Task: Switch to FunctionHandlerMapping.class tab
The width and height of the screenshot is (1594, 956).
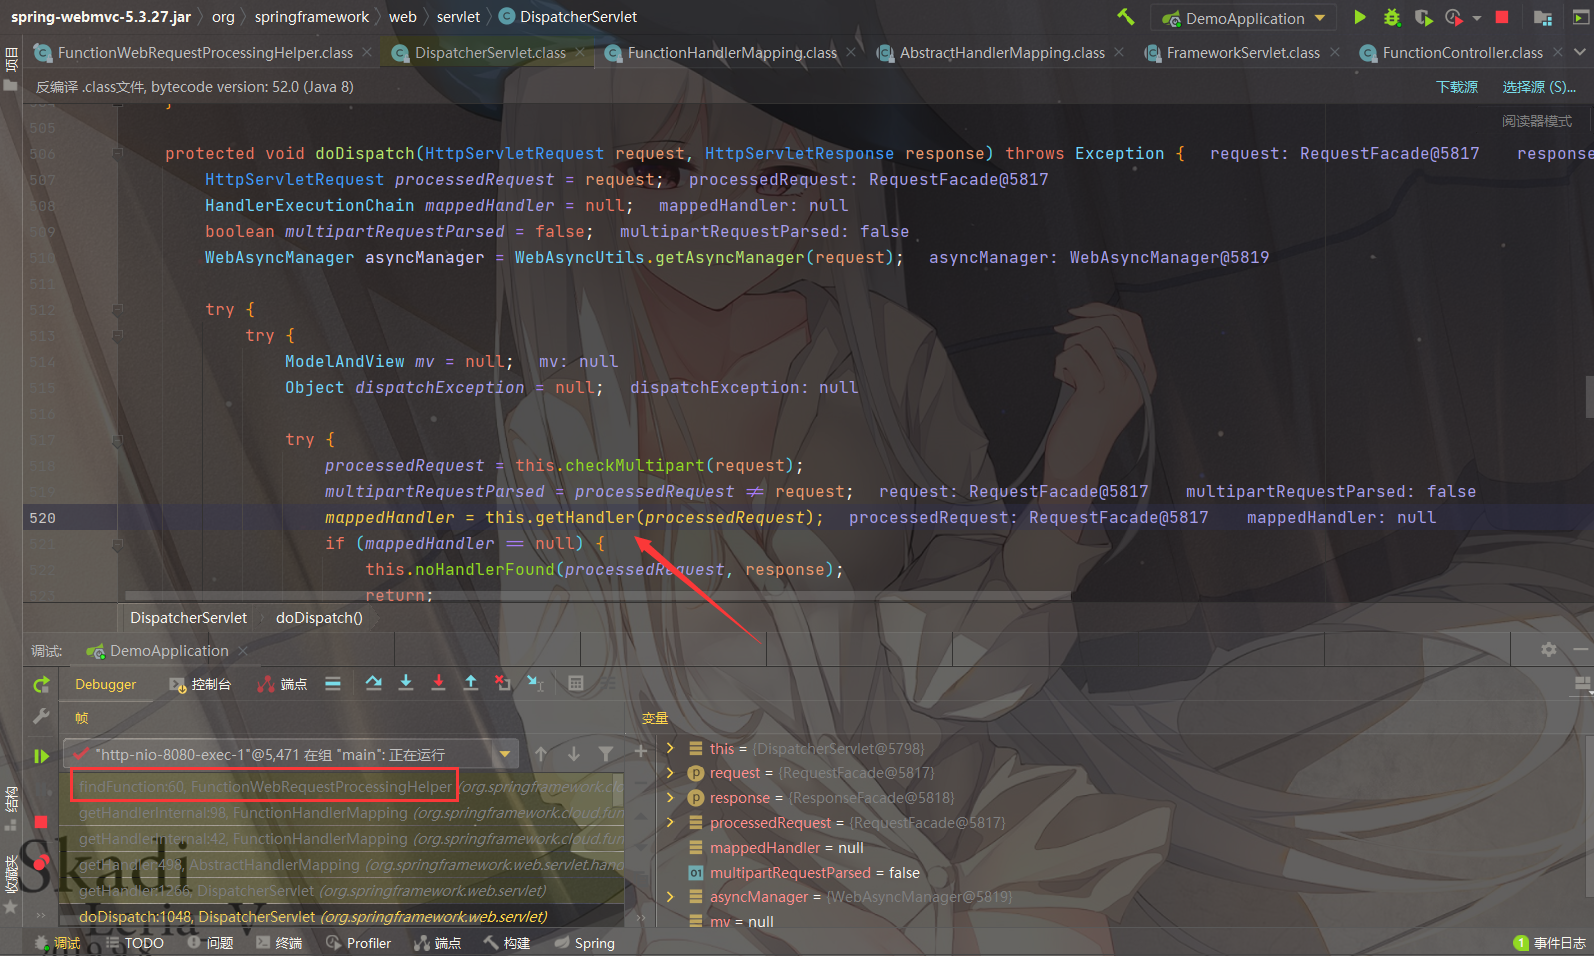Action: point(731,52)
